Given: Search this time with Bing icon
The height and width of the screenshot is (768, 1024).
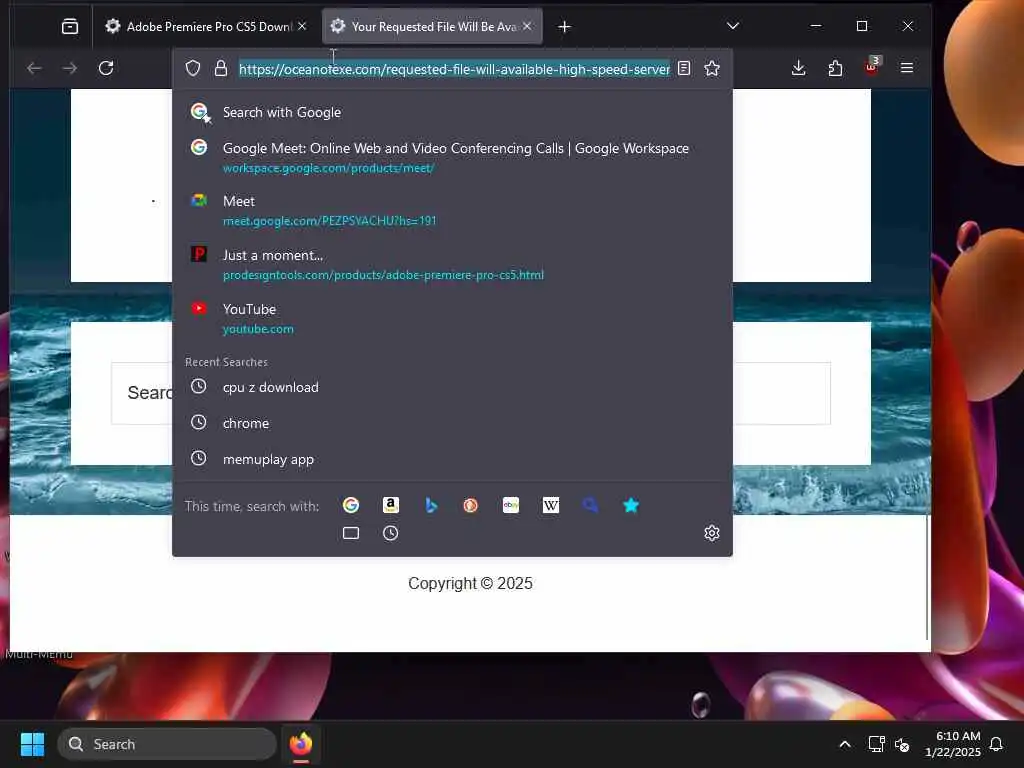Looking at the screenshot, I should [x=430, y=505].
